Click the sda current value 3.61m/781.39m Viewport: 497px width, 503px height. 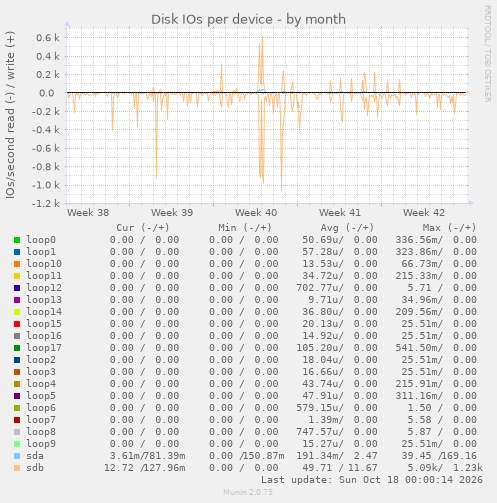click(x=148, y=456)
